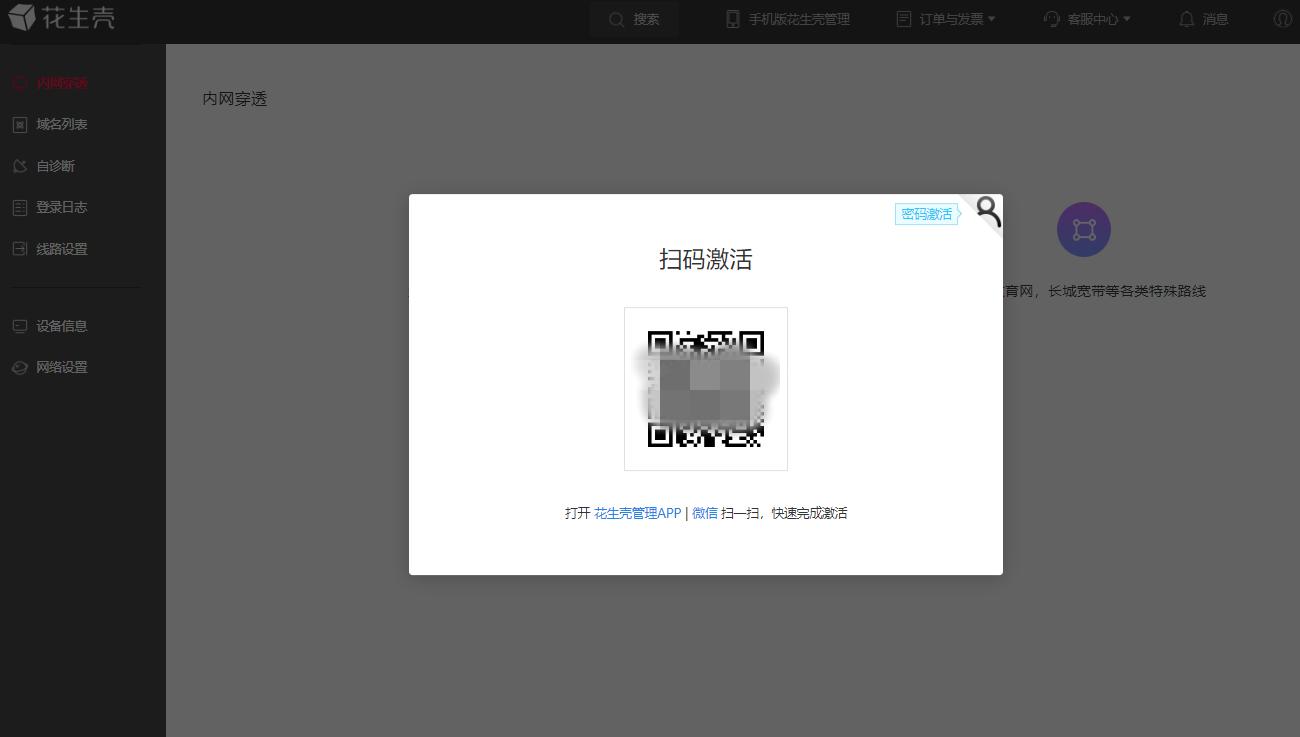Image resolution: width=1300 pixels, height=737 pixels.
Task: Click the 内网穿透 page heading
Action: pos(235,99)
